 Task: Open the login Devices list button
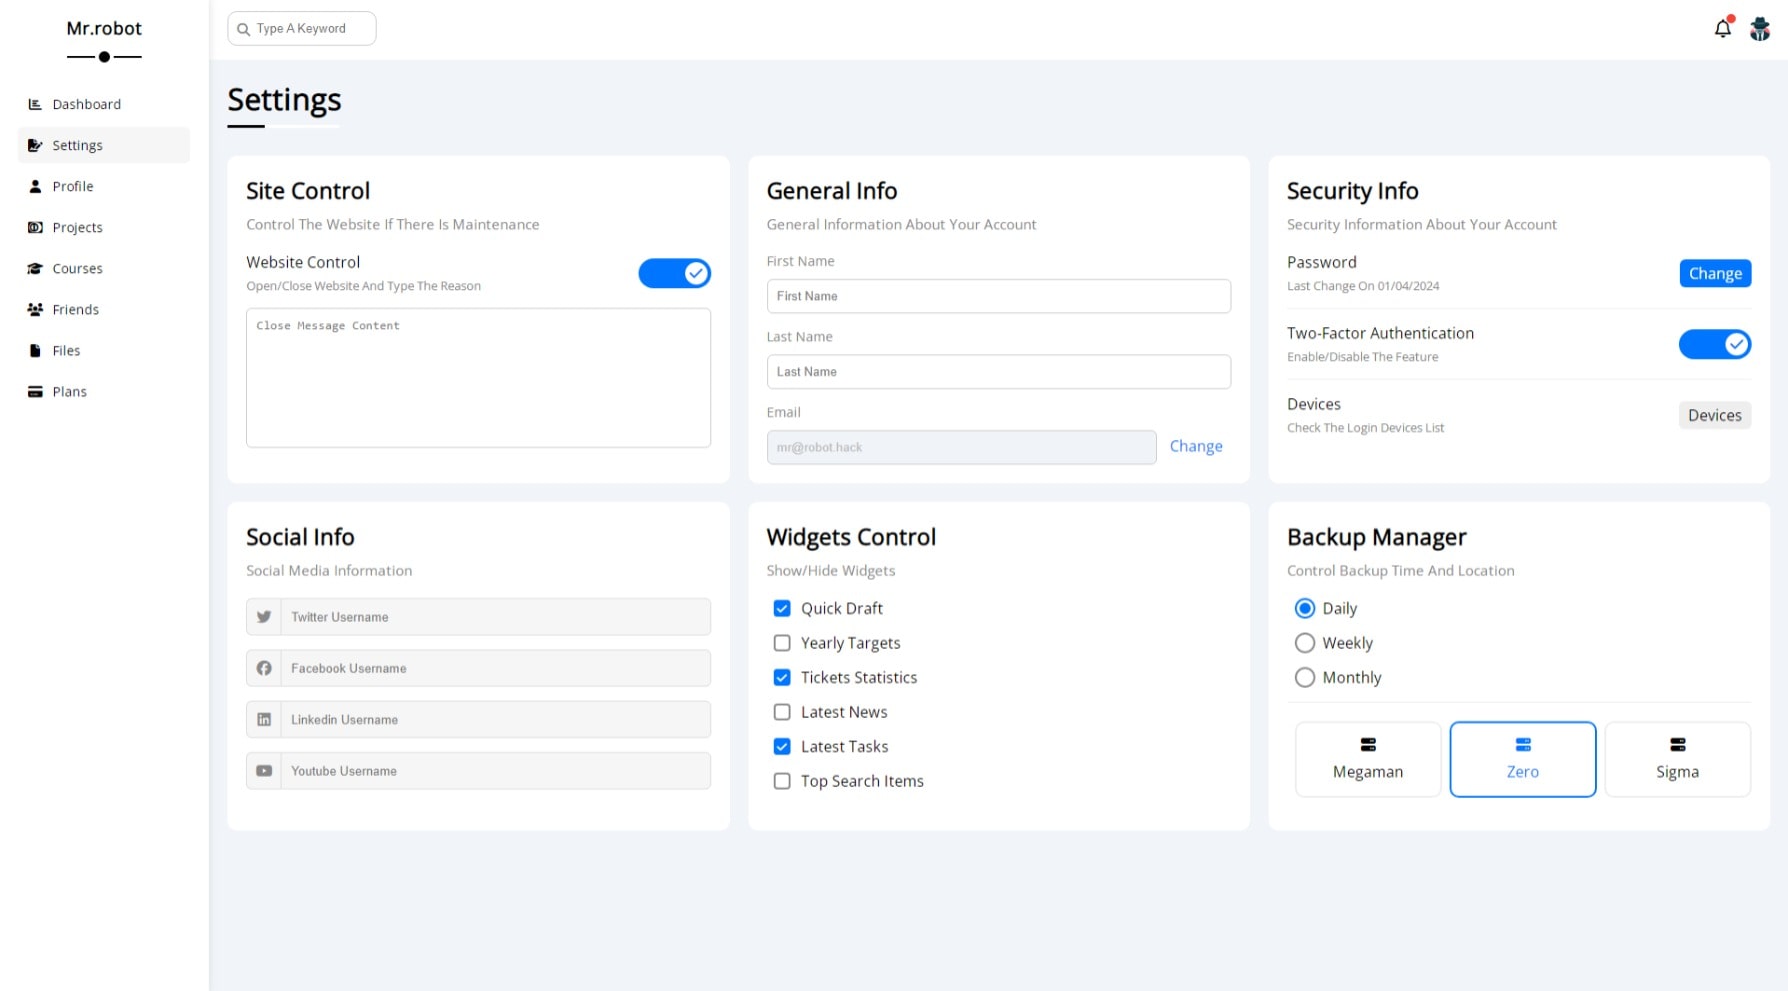[1714, 415]
